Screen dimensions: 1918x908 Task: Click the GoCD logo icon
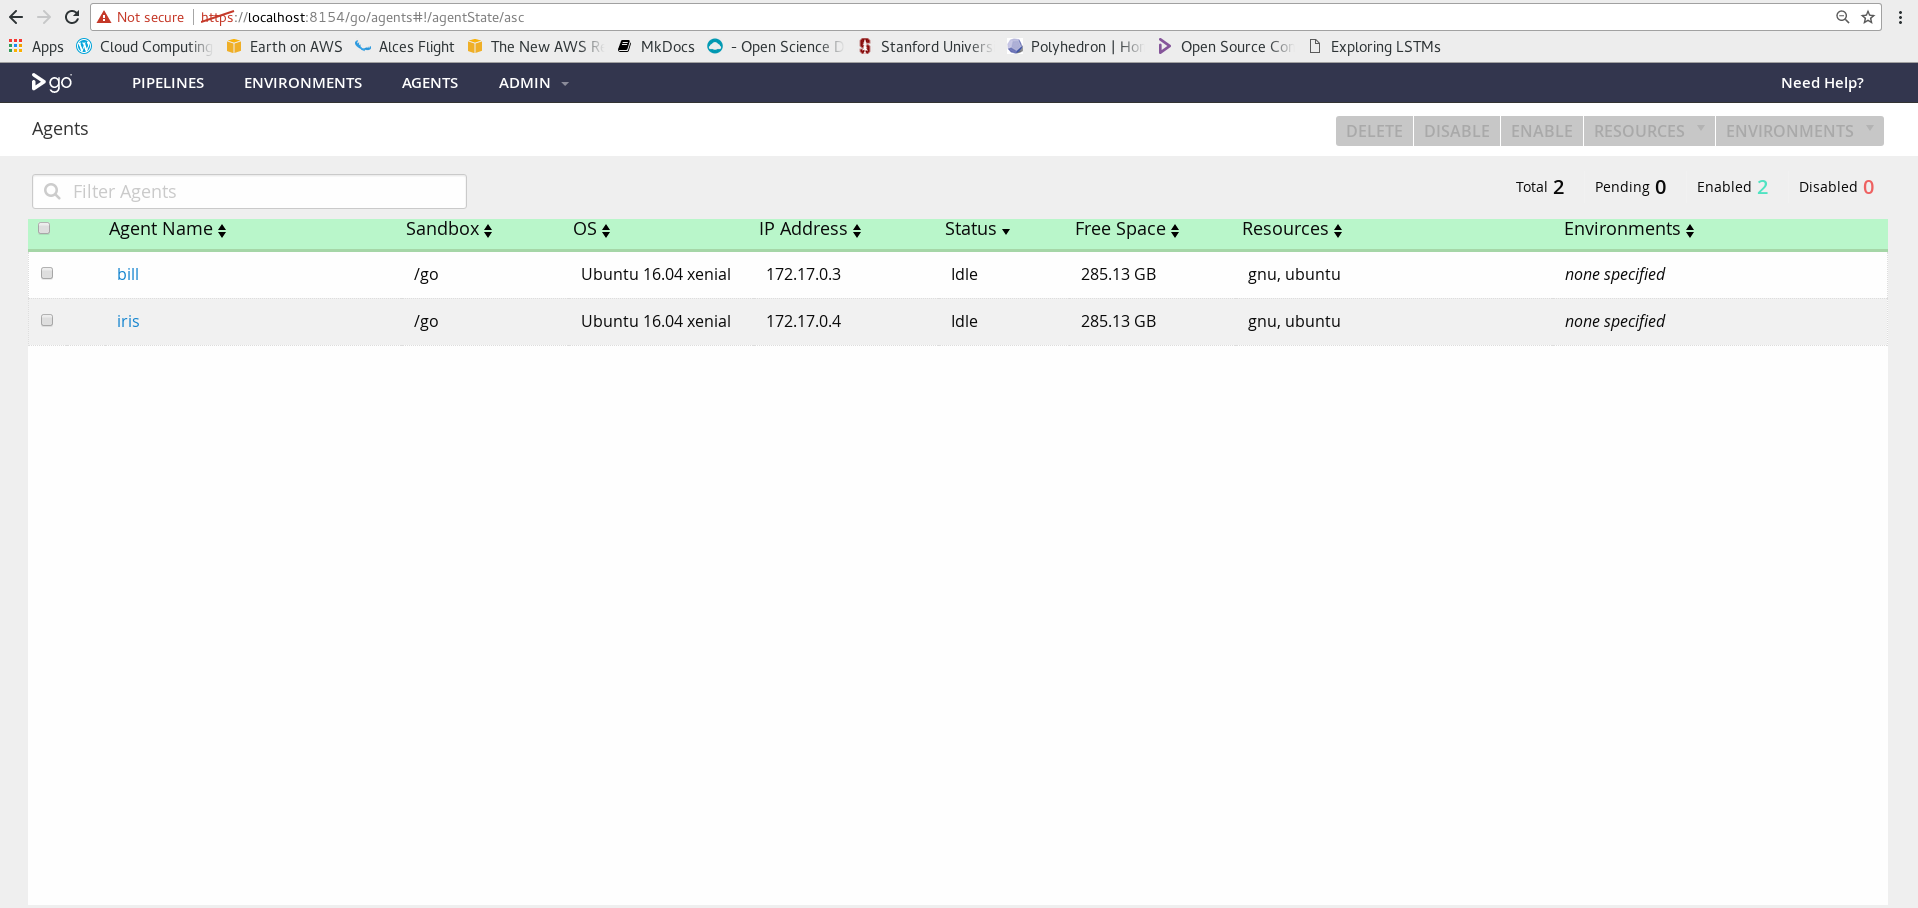point(51,83)
